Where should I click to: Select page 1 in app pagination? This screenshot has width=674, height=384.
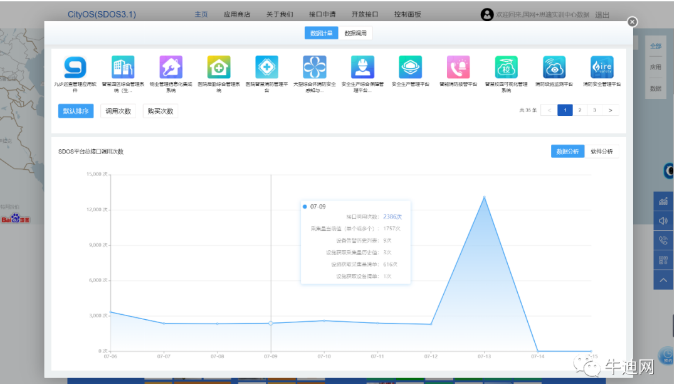pyautogui.click(x=565, y=111)
